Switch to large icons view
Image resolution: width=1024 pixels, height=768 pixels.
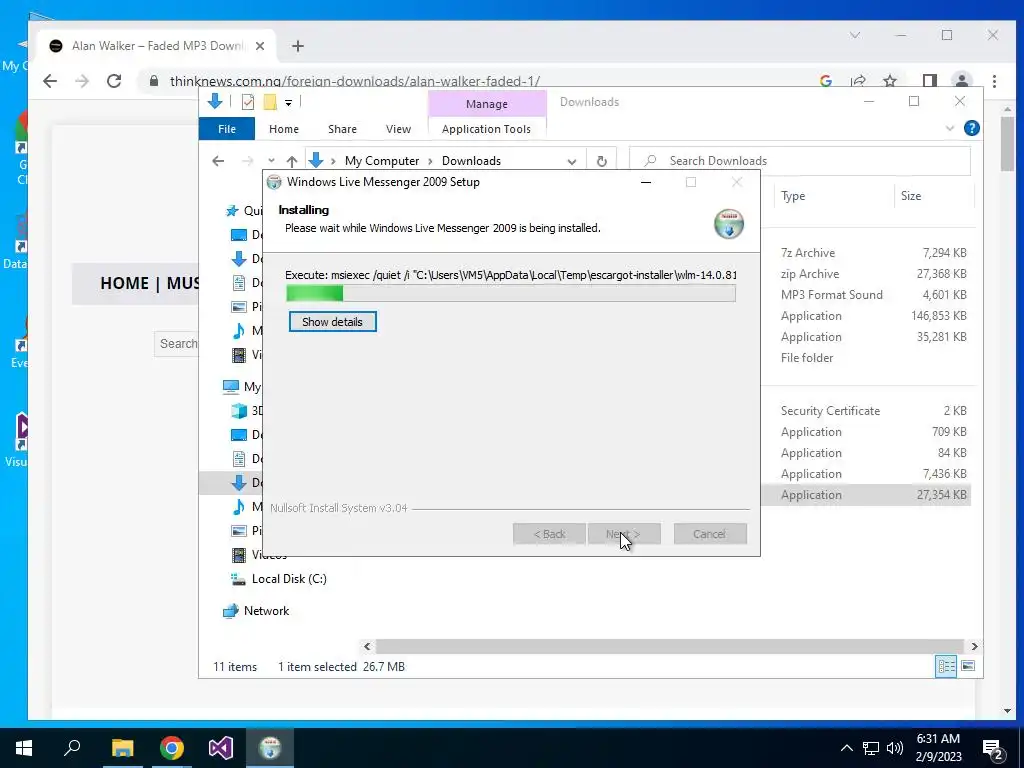tap(968, 666)
